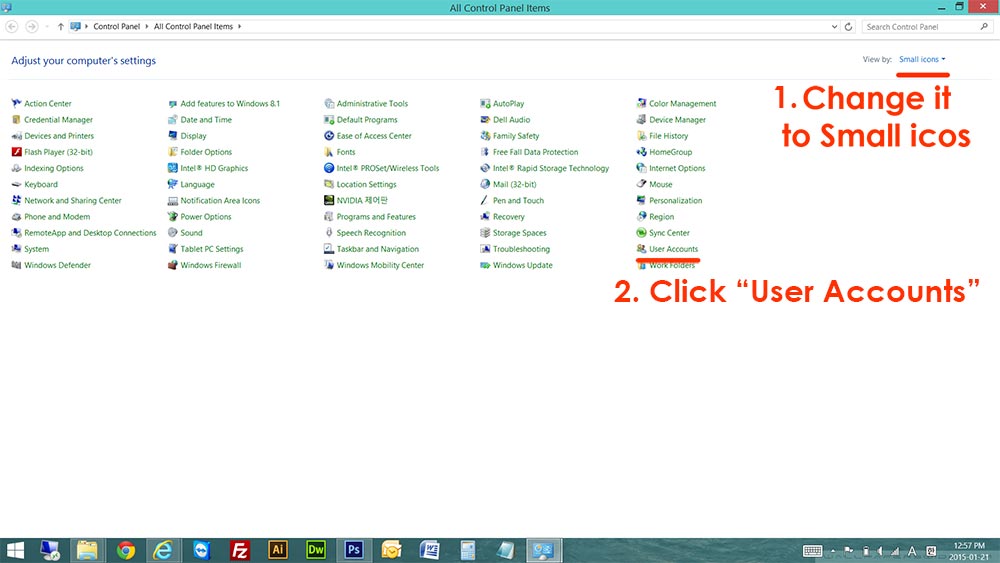
Task: Click the Back navigation button
Action: point(12,27)
